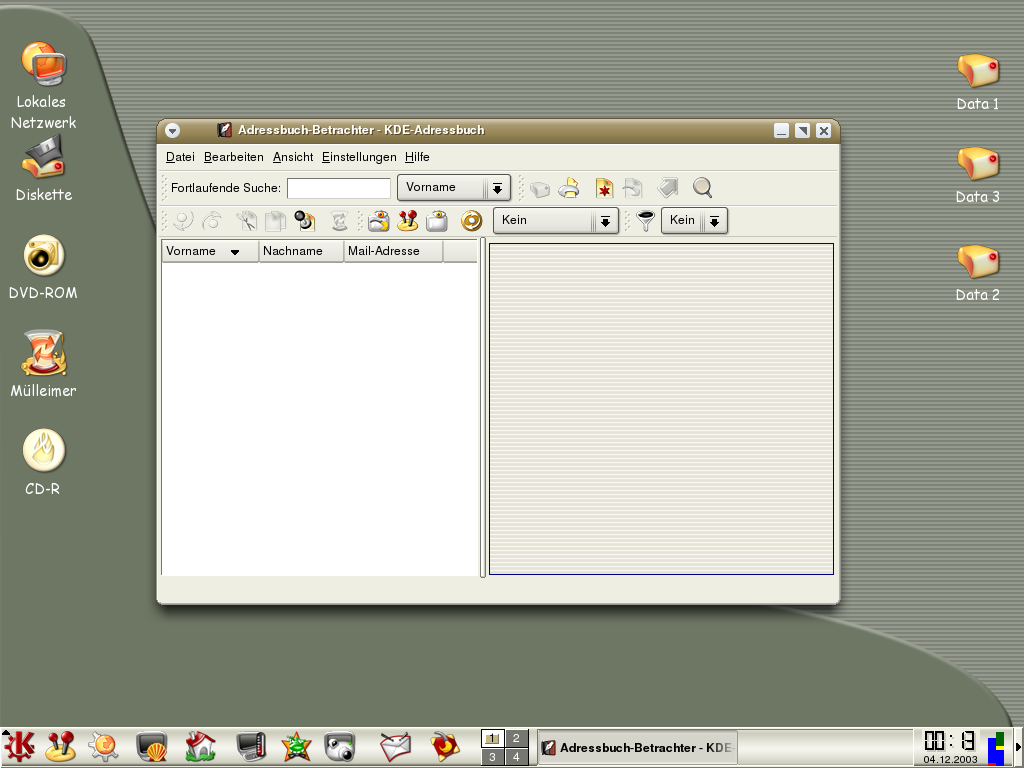Select virtual desktop 1 in the pager
Image resolution: width=1024 pixels, height=768 pixels.
(492, 738)
